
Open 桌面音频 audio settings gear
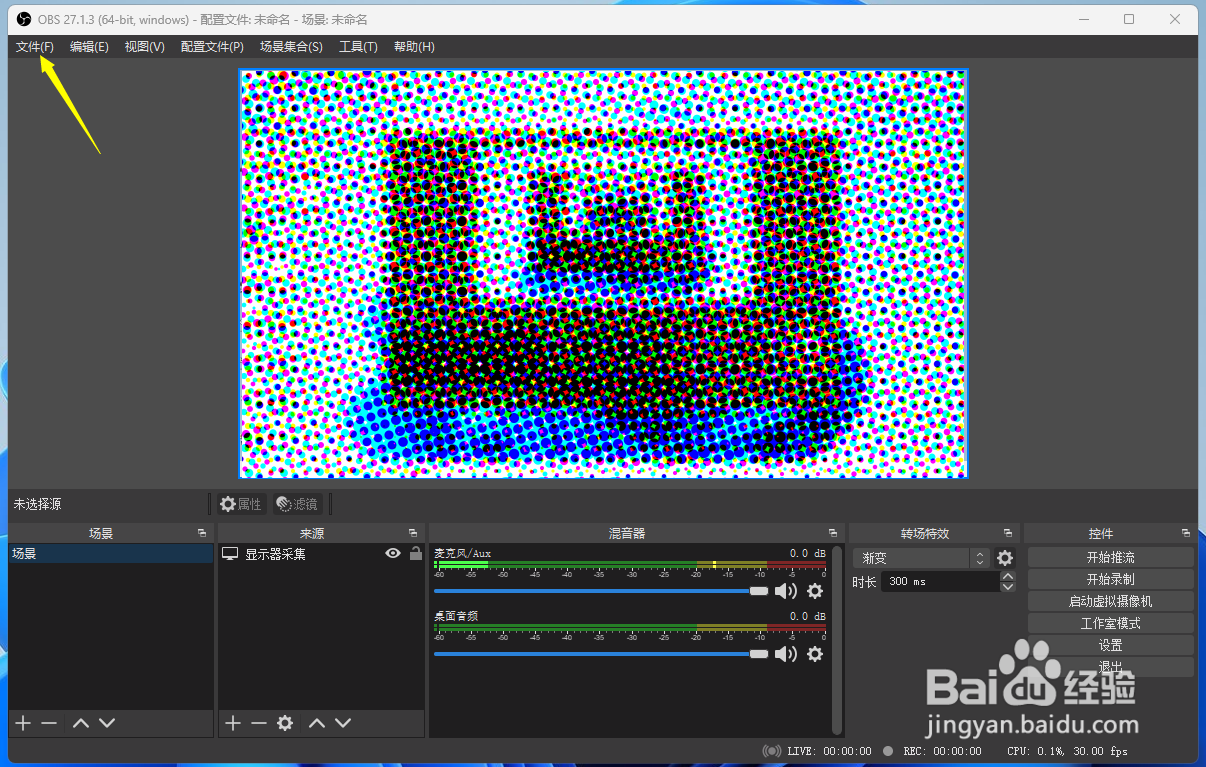point(815,654)
